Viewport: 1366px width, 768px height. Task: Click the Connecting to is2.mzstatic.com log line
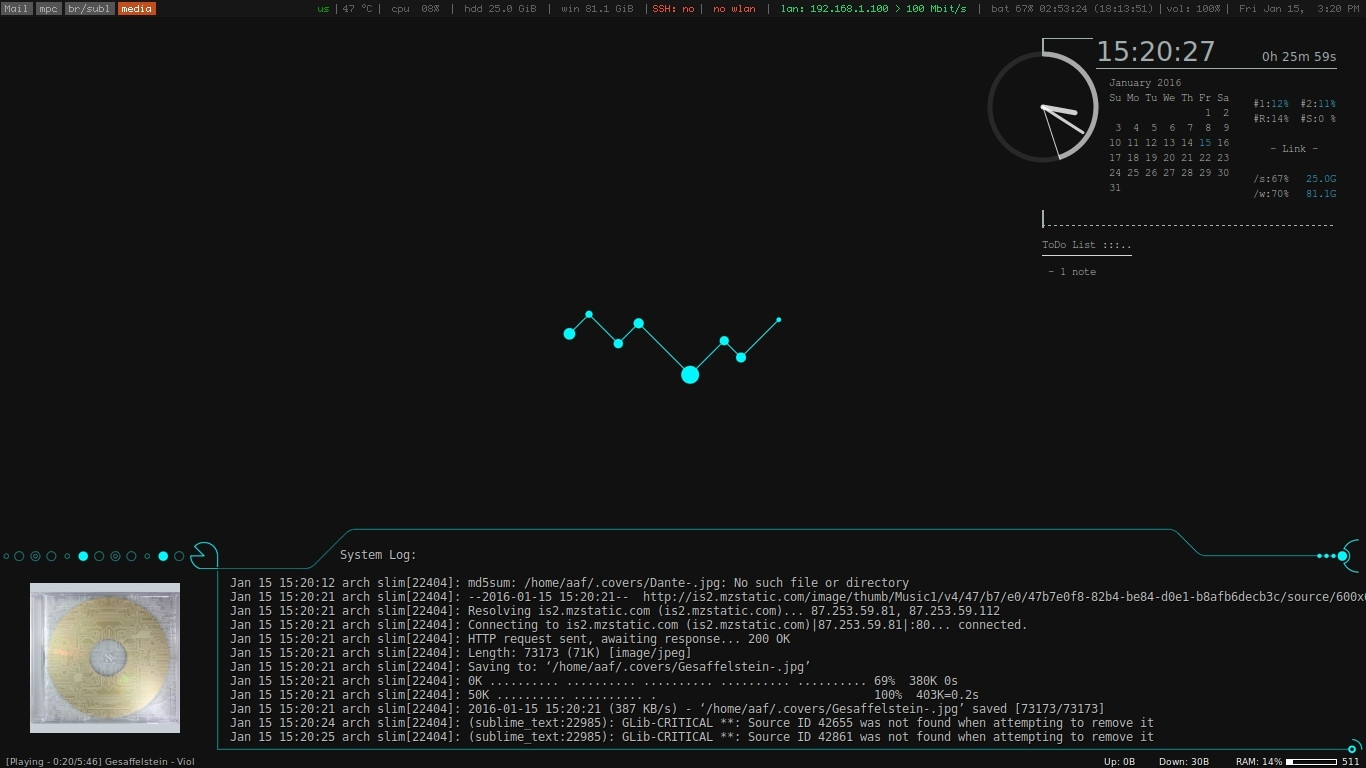click(x=628, y=625)
